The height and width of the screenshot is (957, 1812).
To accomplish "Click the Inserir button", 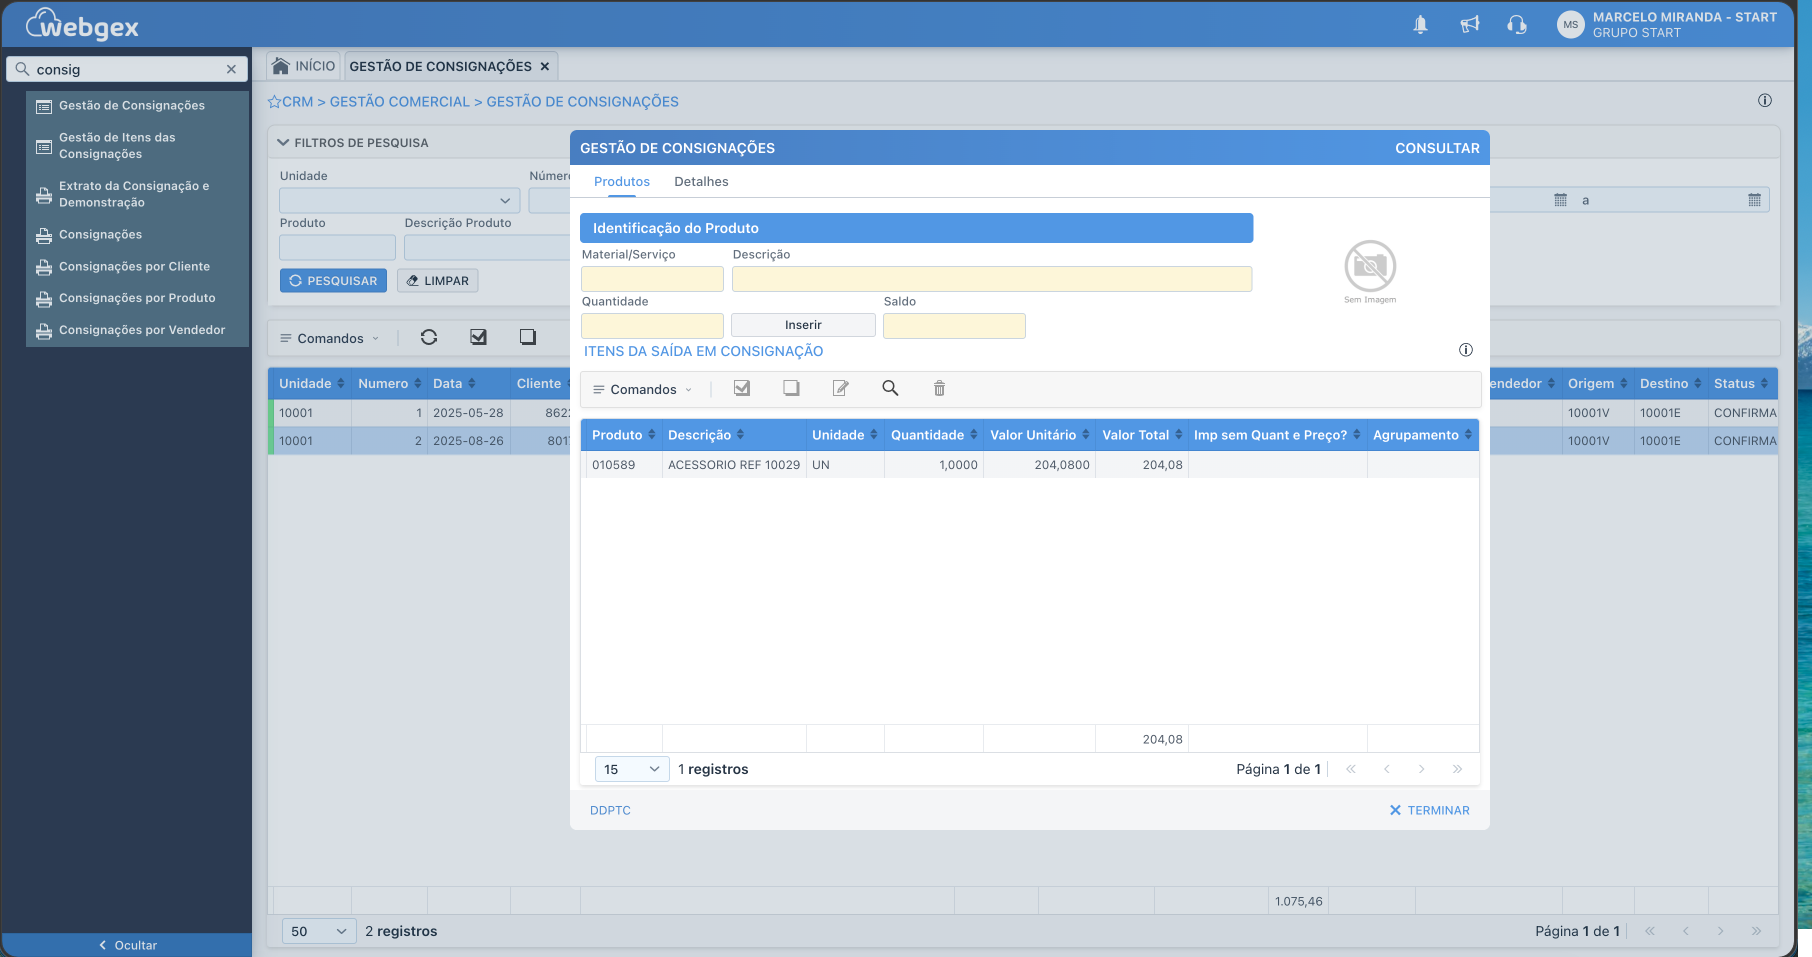I will point(803,325).
